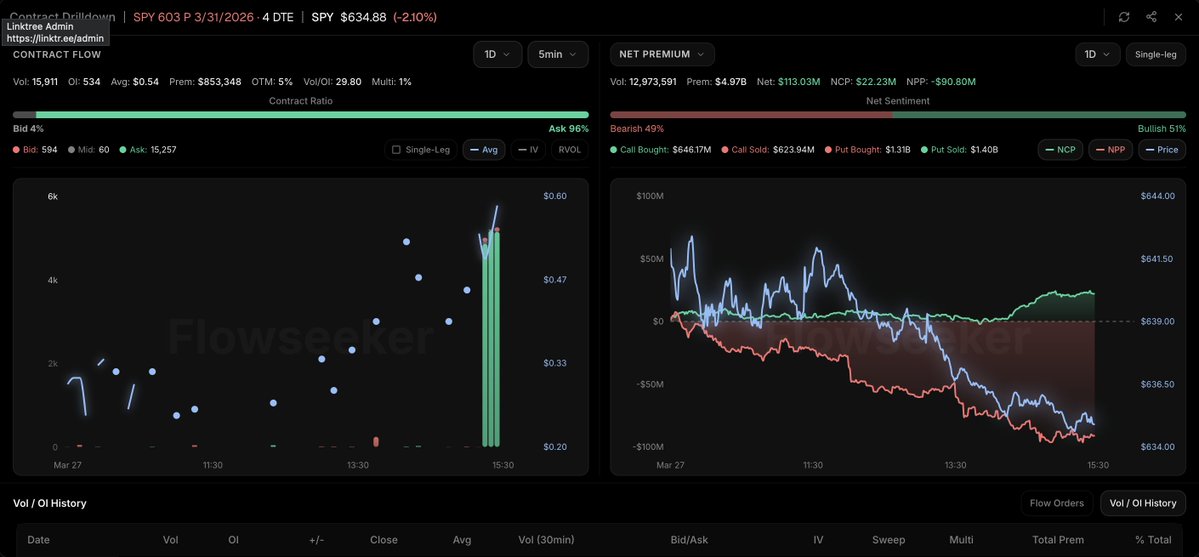
Task: Toggle the Price line series
Action: [1162, 150]
